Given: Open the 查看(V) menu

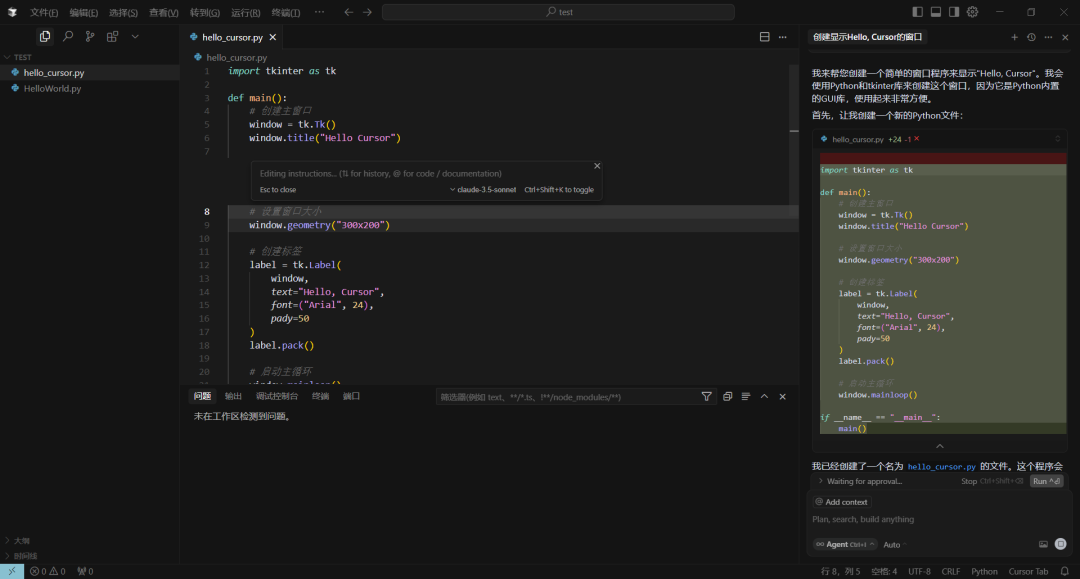Looking at the screenshot, I should pyautogui.click(x=163, y=12).
